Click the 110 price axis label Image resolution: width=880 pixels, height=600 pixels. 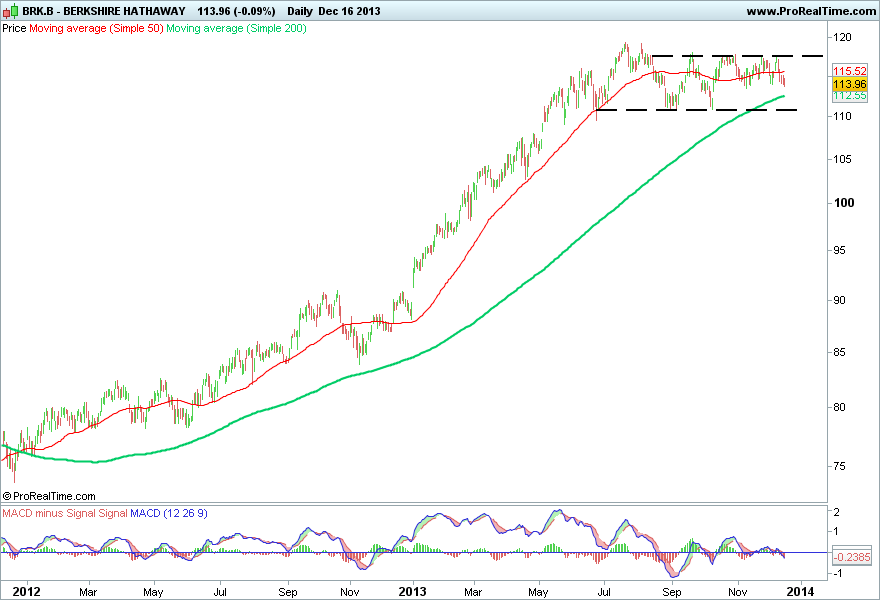tap(842, 116)
